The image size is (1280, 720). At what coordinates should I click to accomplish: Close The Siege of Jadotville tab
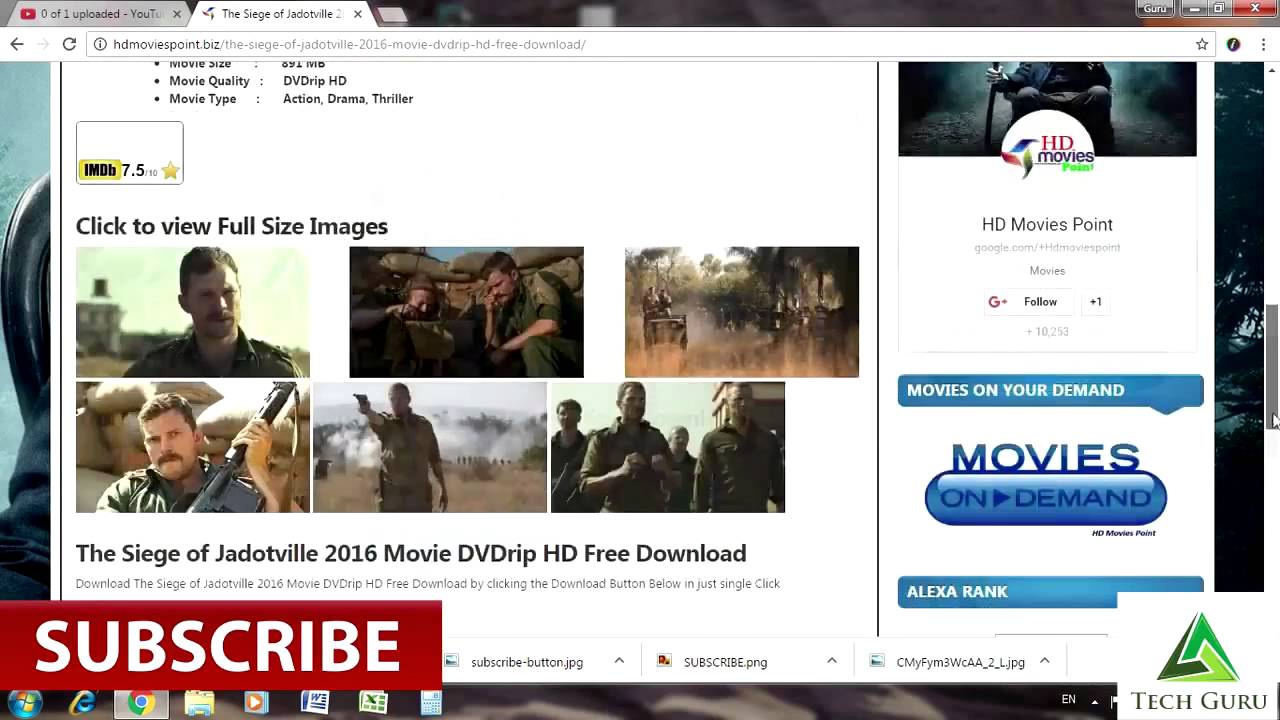pos(357,14)
